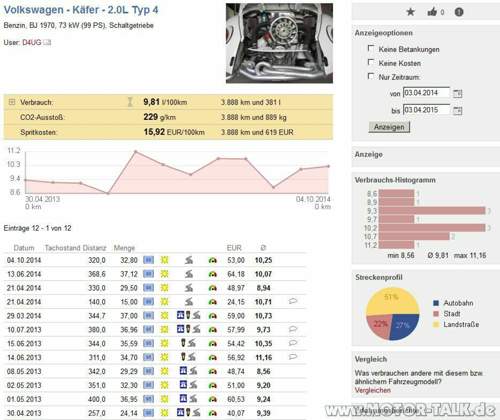
Task: Click comment bubble on 21.04.2014 140,0 row
Action: (293, 301)
